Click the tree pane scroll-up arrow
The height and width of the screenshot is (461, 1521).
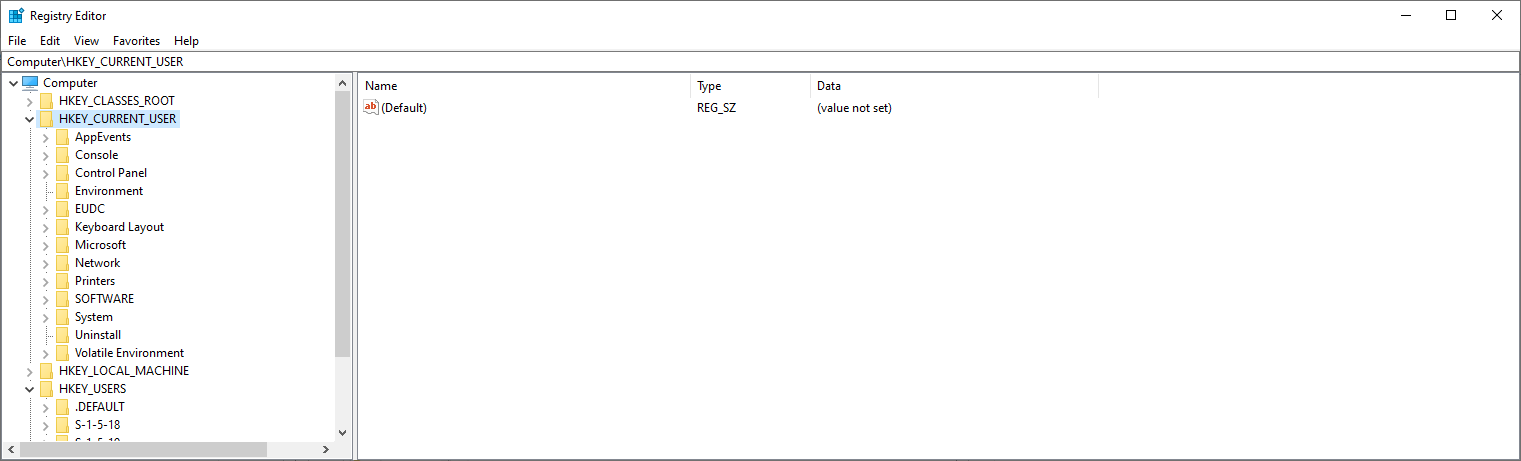[x=342, y=83]
